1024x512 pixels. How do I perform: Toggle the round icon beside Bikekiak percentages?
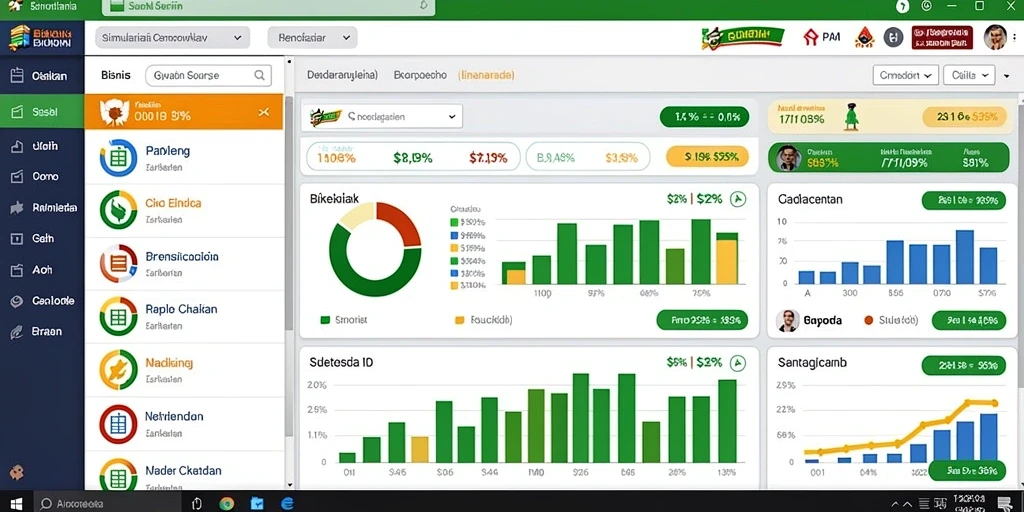(x=737, y=199)
